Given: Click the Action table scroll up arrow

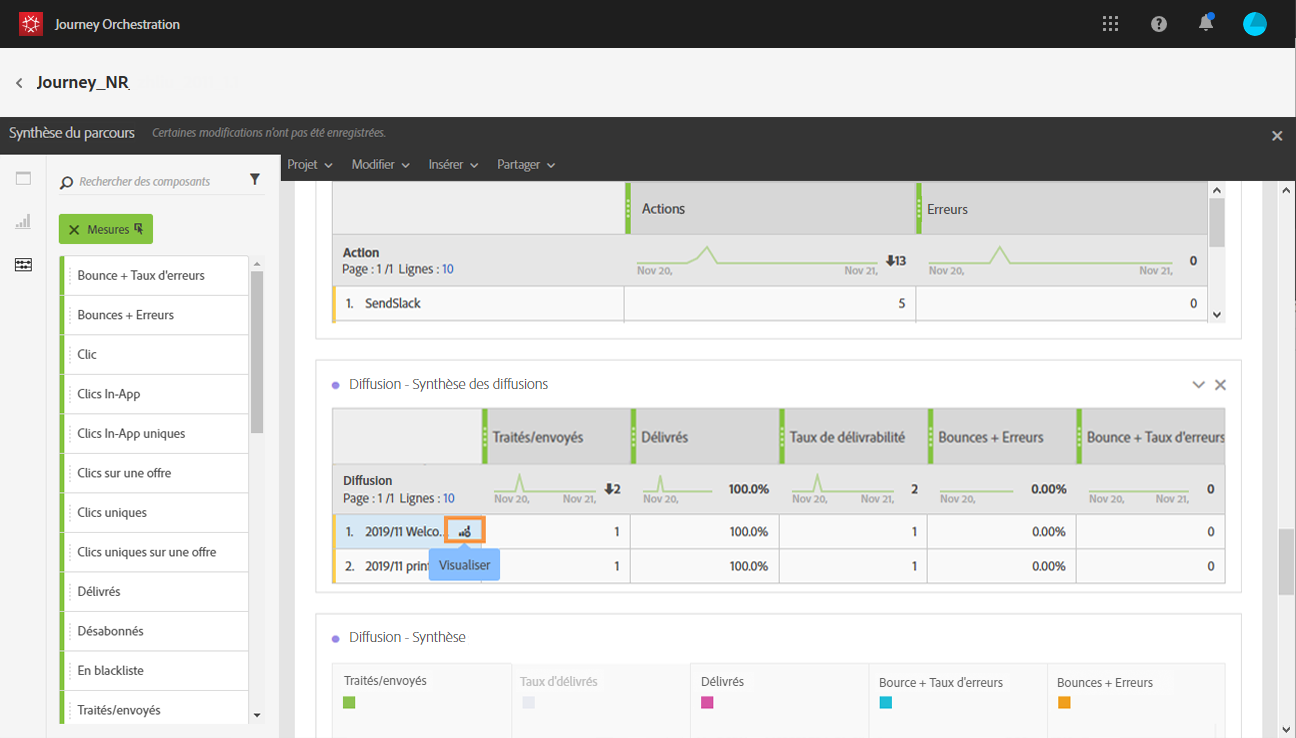Looking at the screenshot, I should (1217, 190).
